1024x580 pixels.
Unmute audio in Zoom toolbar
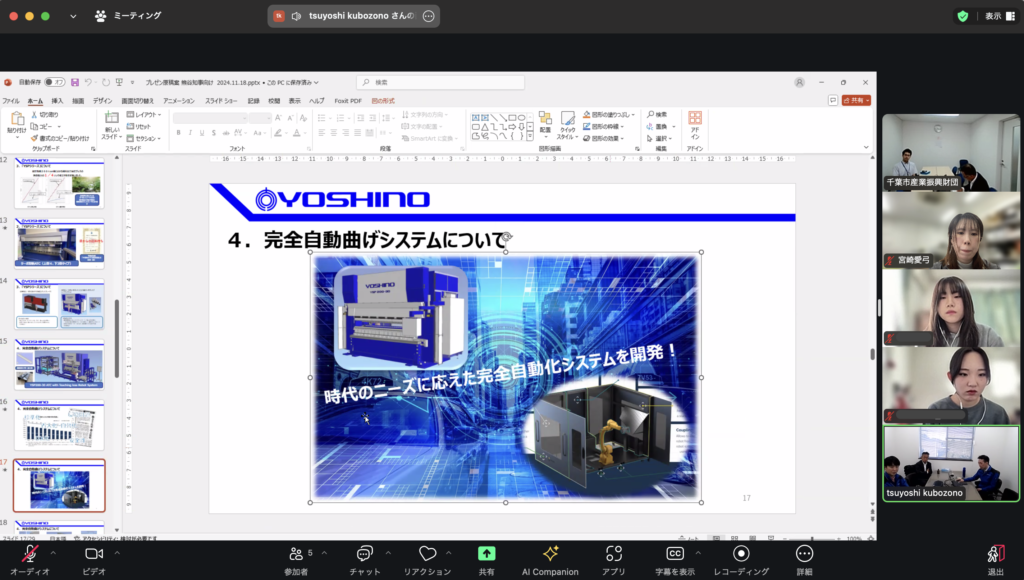point(29,560)
